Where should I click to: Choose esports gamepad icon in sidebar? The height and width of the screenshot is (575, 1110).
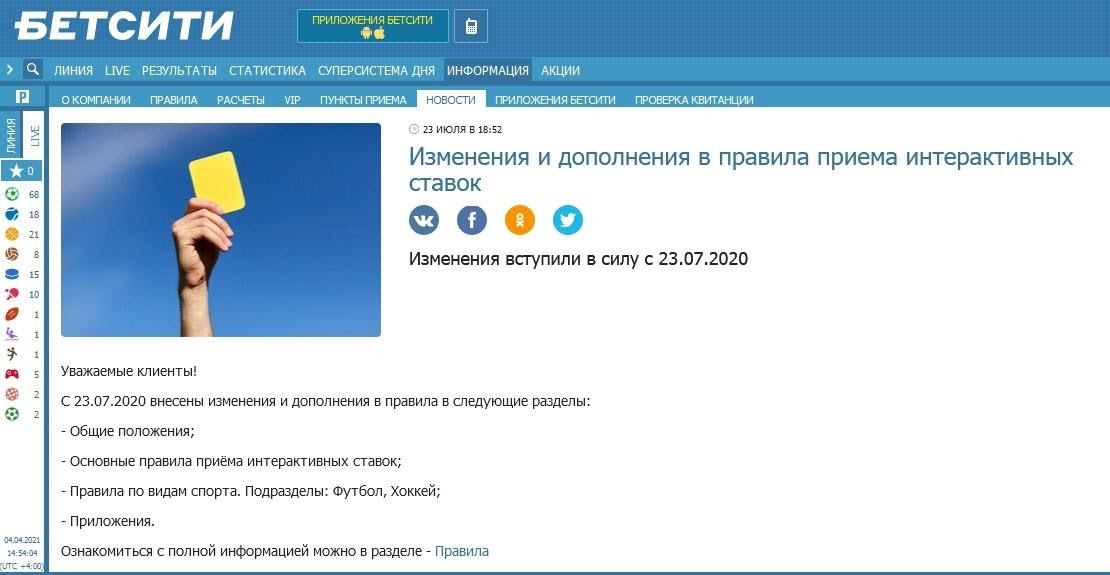(x=13, y=374)
